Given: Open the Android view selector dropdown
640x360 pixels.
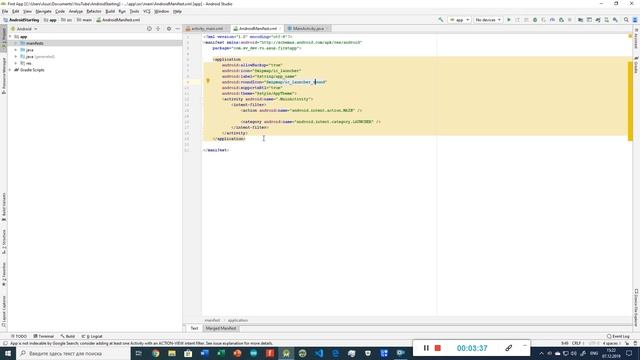Looking at the screenshot, I should 24,29.
